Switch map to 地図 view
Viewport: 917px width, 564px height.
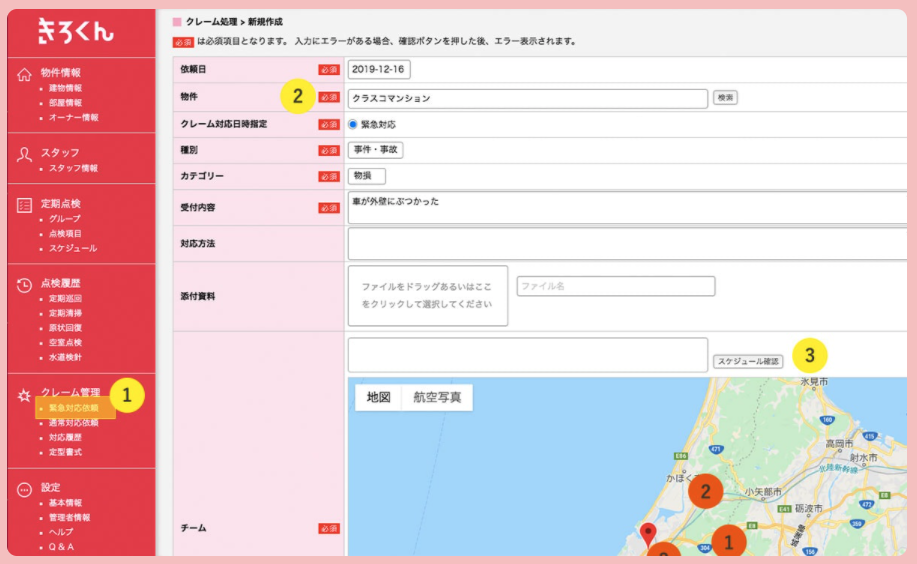point(378,397)
